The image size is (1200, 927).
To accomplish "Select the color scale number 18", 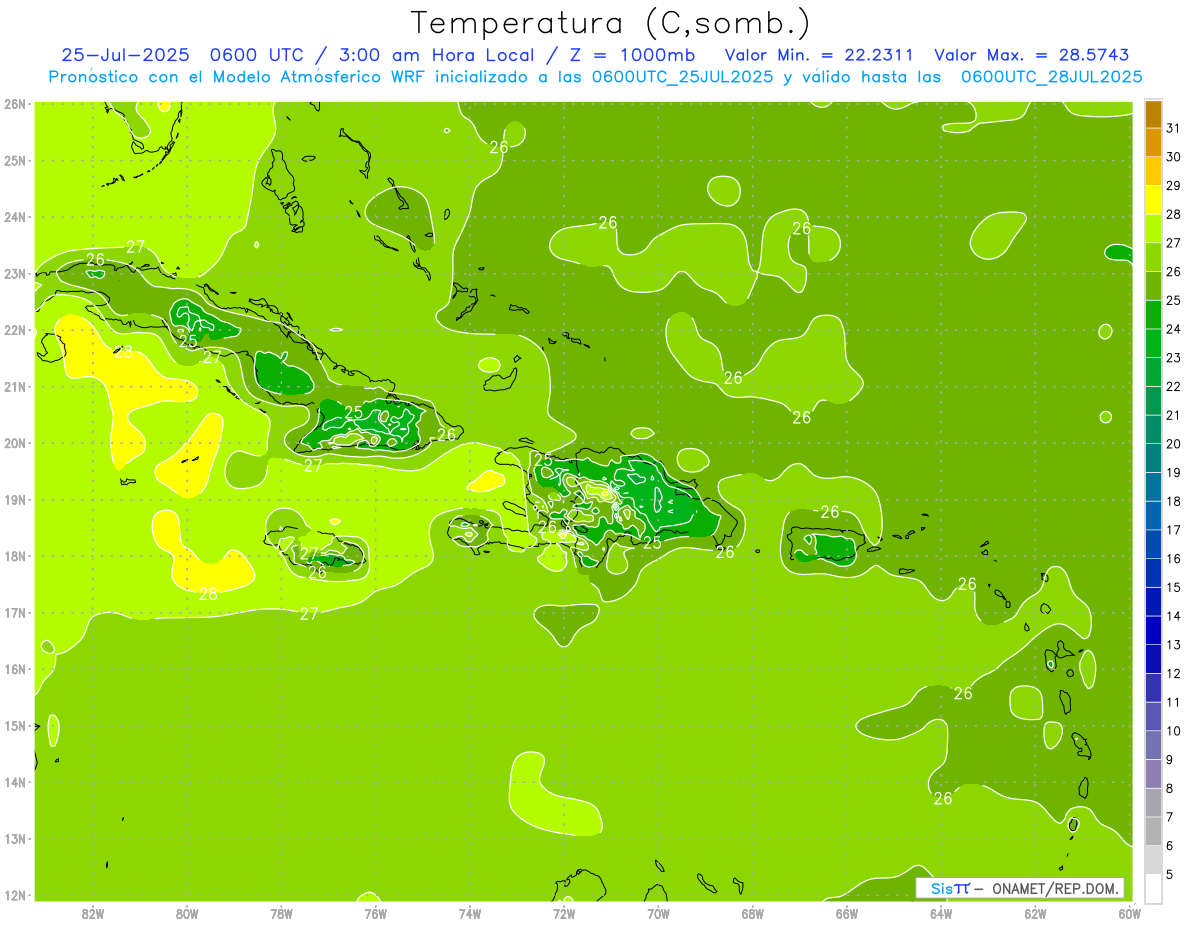I will [x=1173, y=500].
